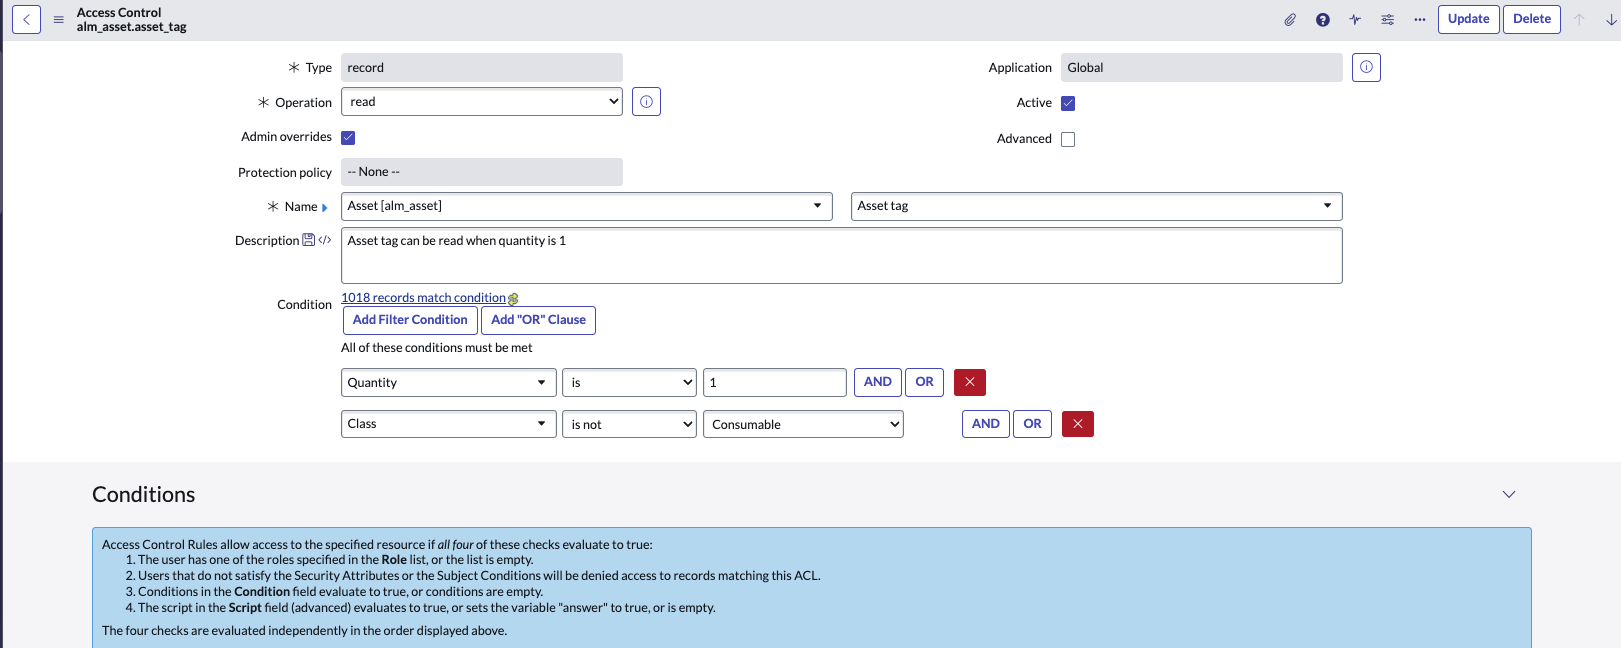
Task: Uncheck the Admin overrides checkbox
Action: click(x=348, y=138)
